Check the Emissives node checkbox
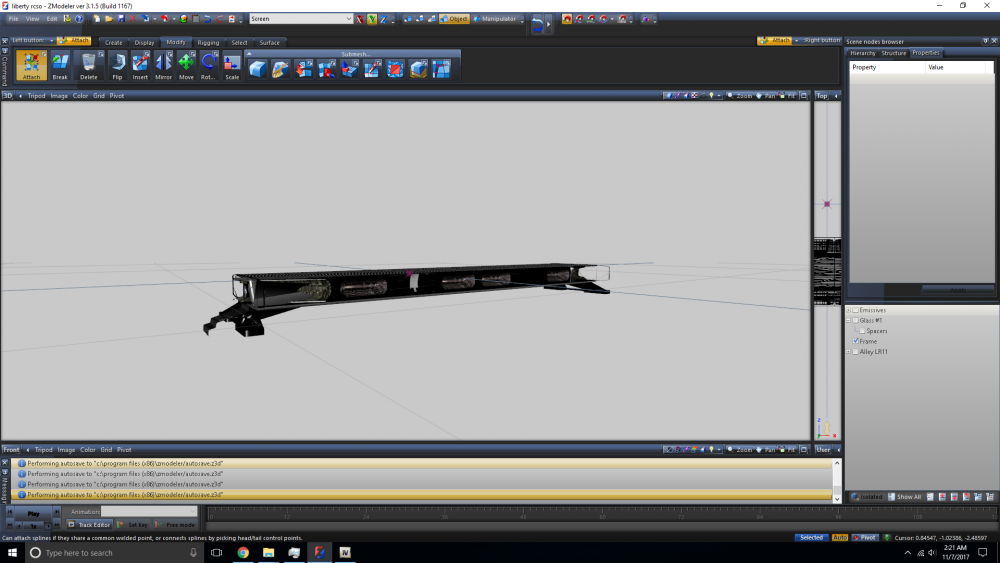This screenshot has height=563, width=1000. tap(856, 310)
